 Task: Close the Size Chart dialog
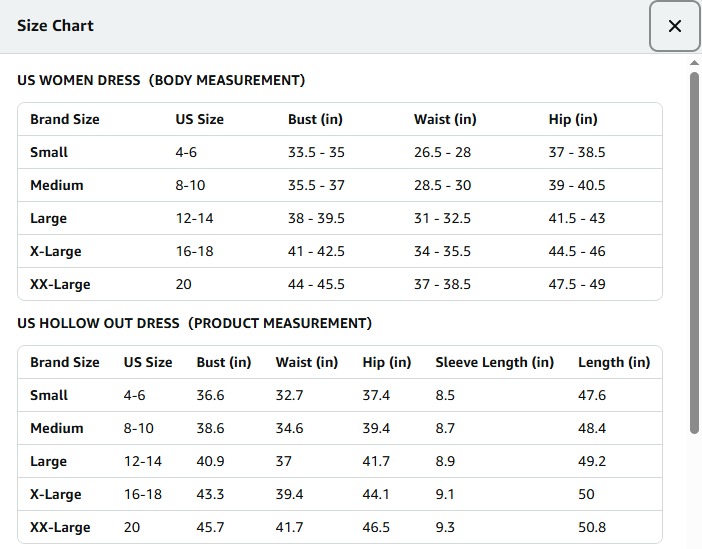675,26
